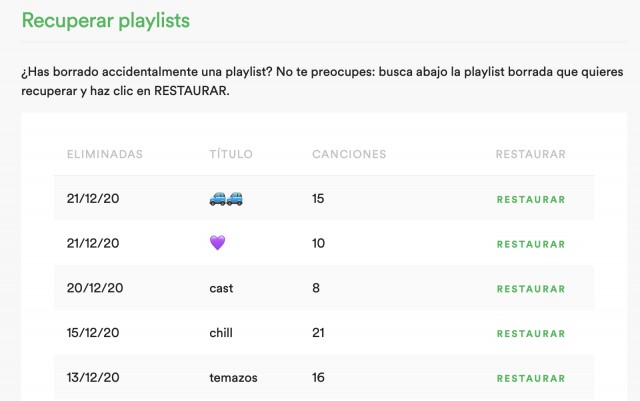
Task: Select the 15/12/20 deletion date
Action: coord(95,333)
